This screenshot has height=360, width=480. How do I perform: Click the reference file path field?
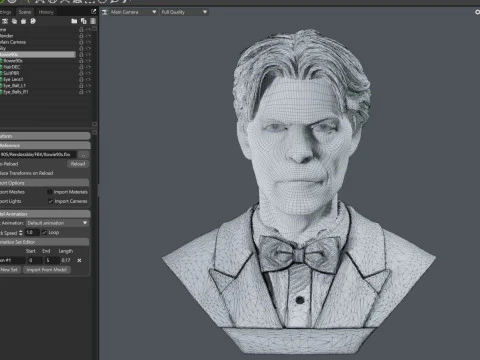coord(38,155)
